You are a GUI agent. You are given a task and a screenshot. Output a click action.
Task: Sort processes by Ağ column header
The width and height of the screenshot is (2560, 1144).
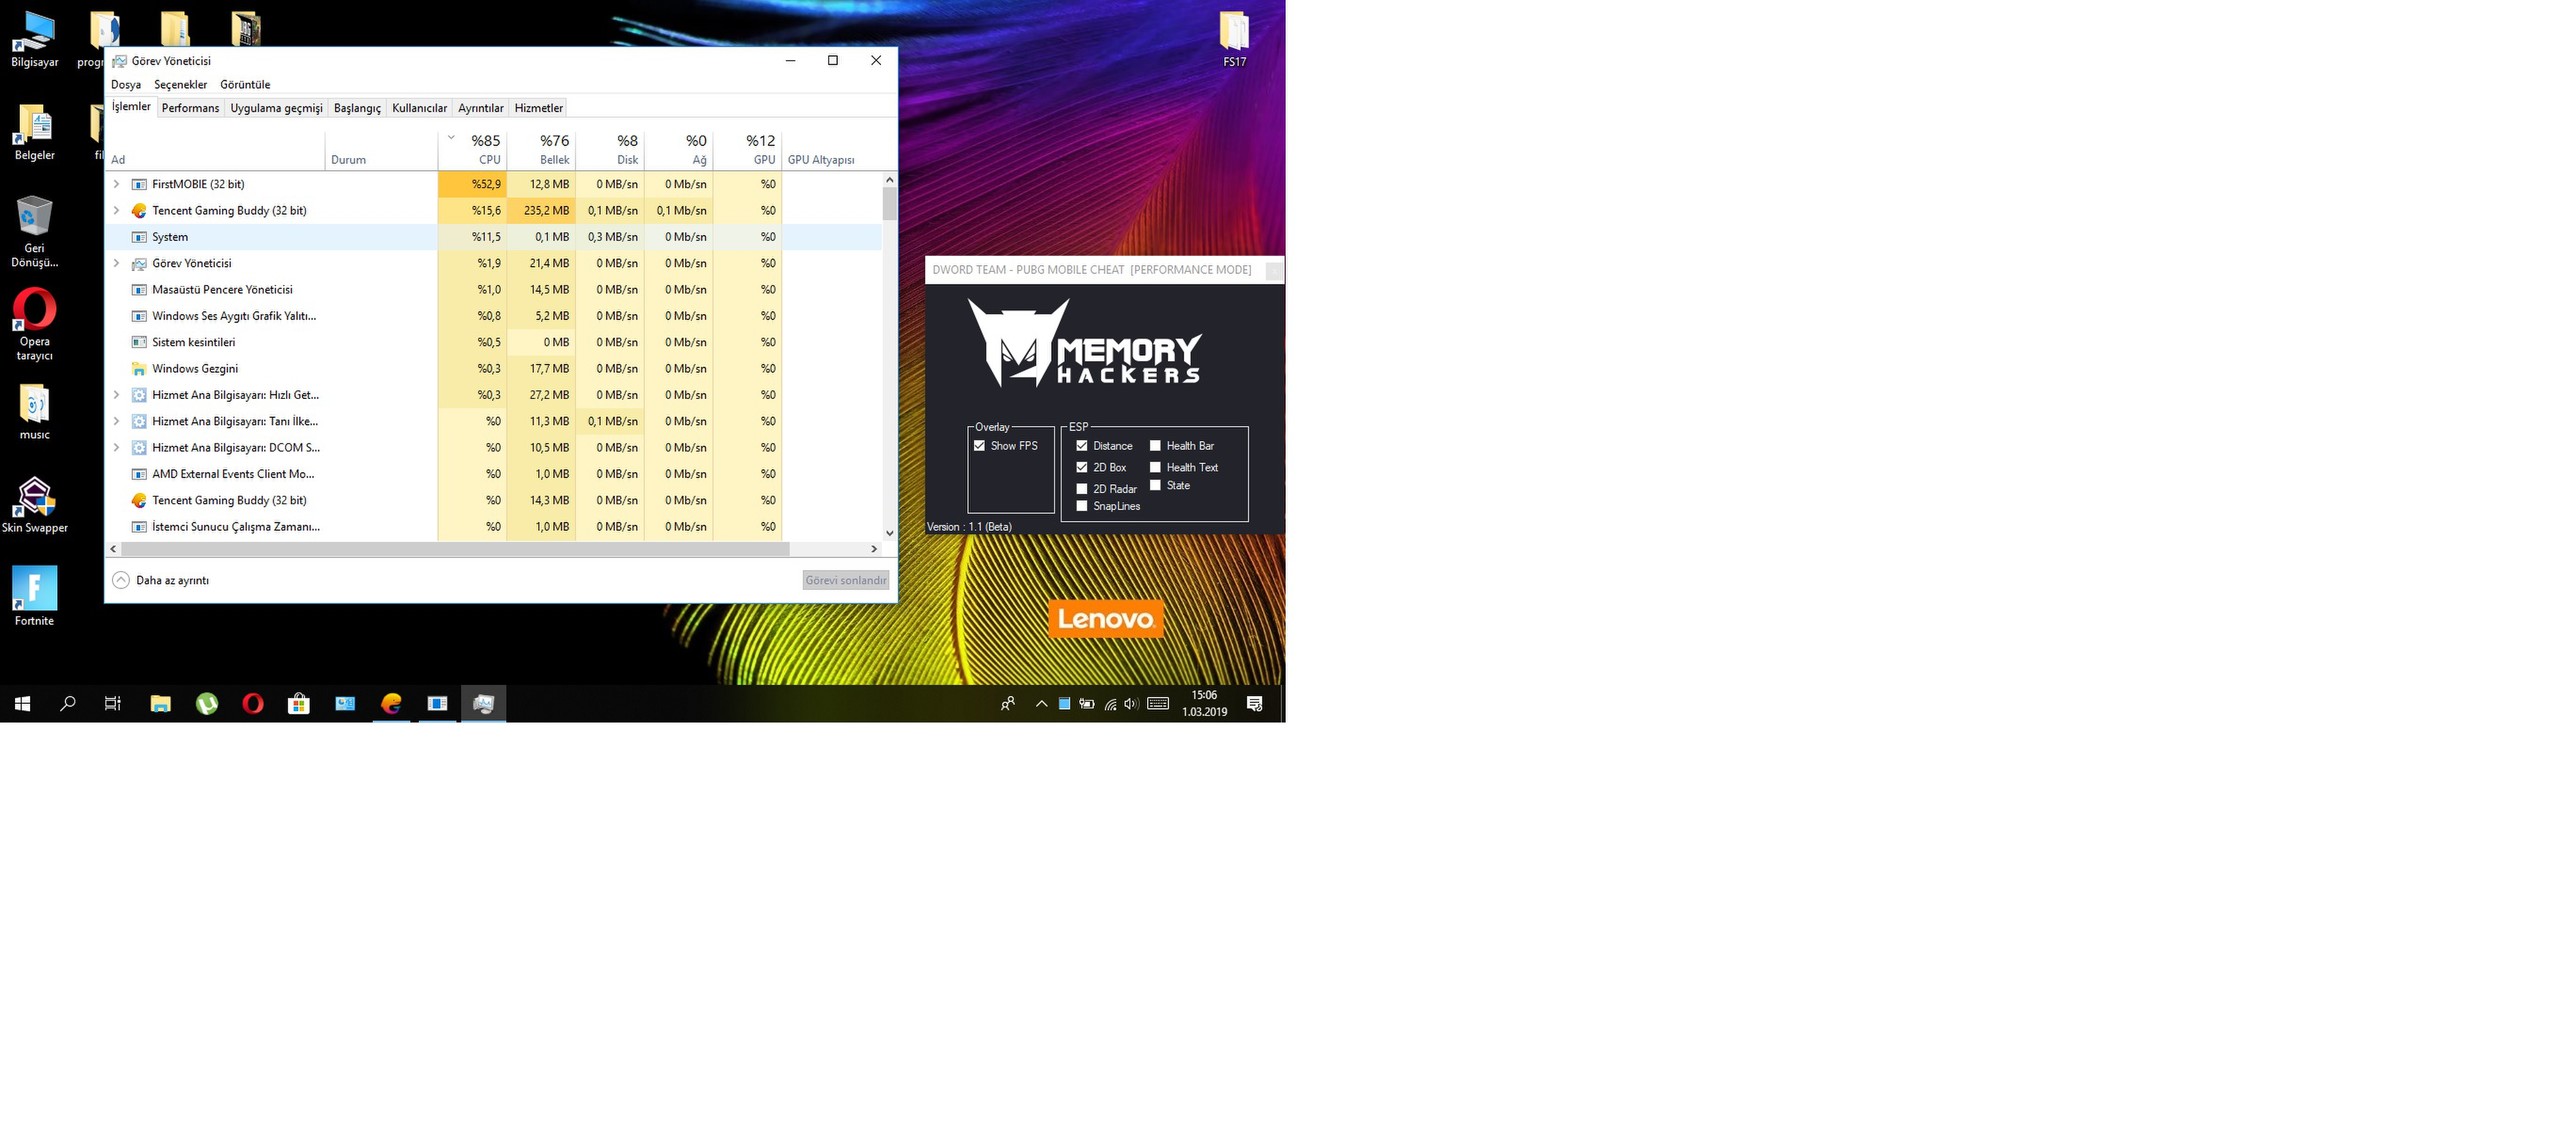click(679, 149)
